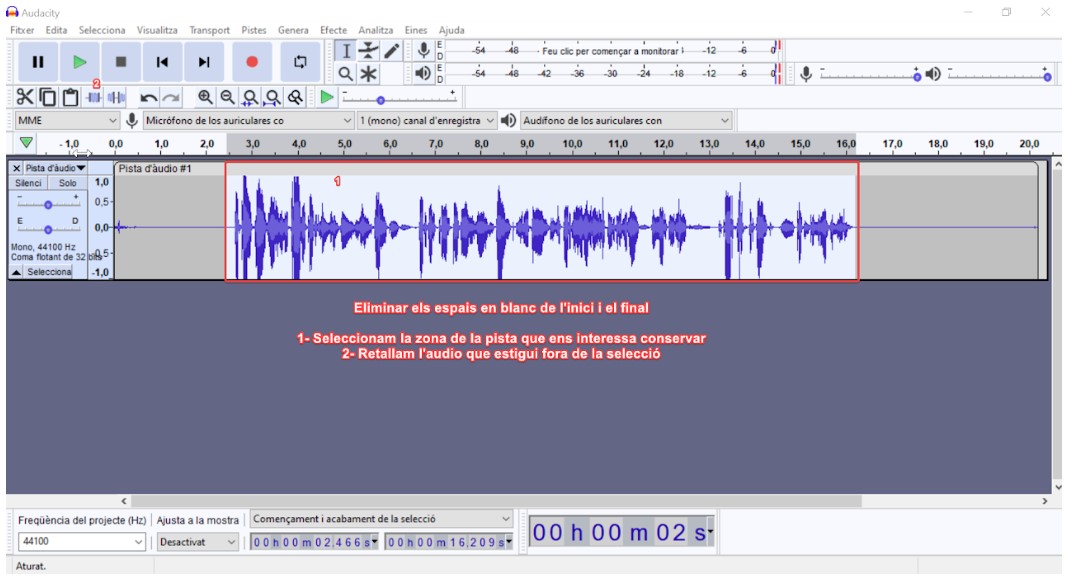
Task: Expand the Ajusta a la mostra dropdown
Action: (x=198, y=542)
